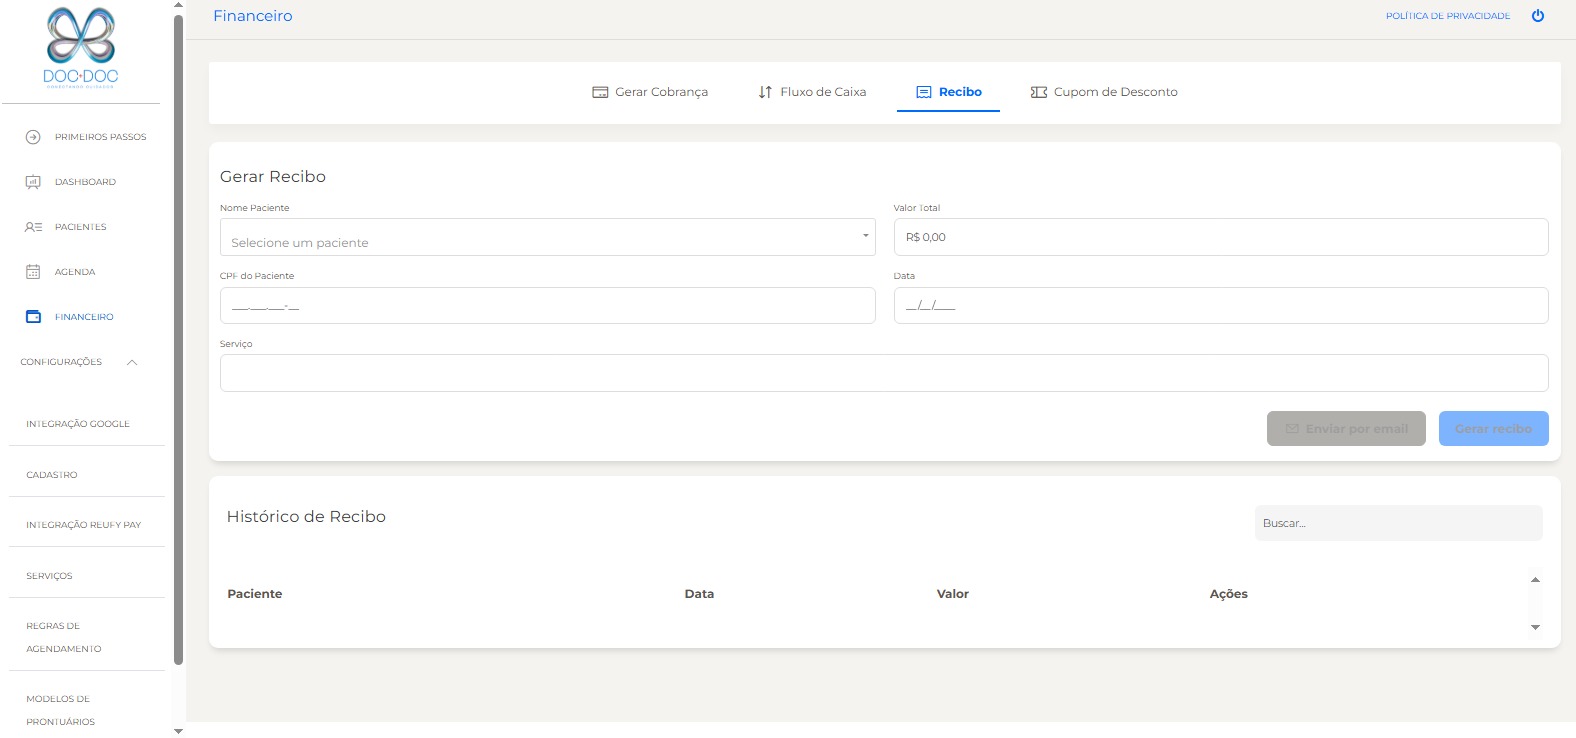Collapse the Configurações section chevron

132,362
